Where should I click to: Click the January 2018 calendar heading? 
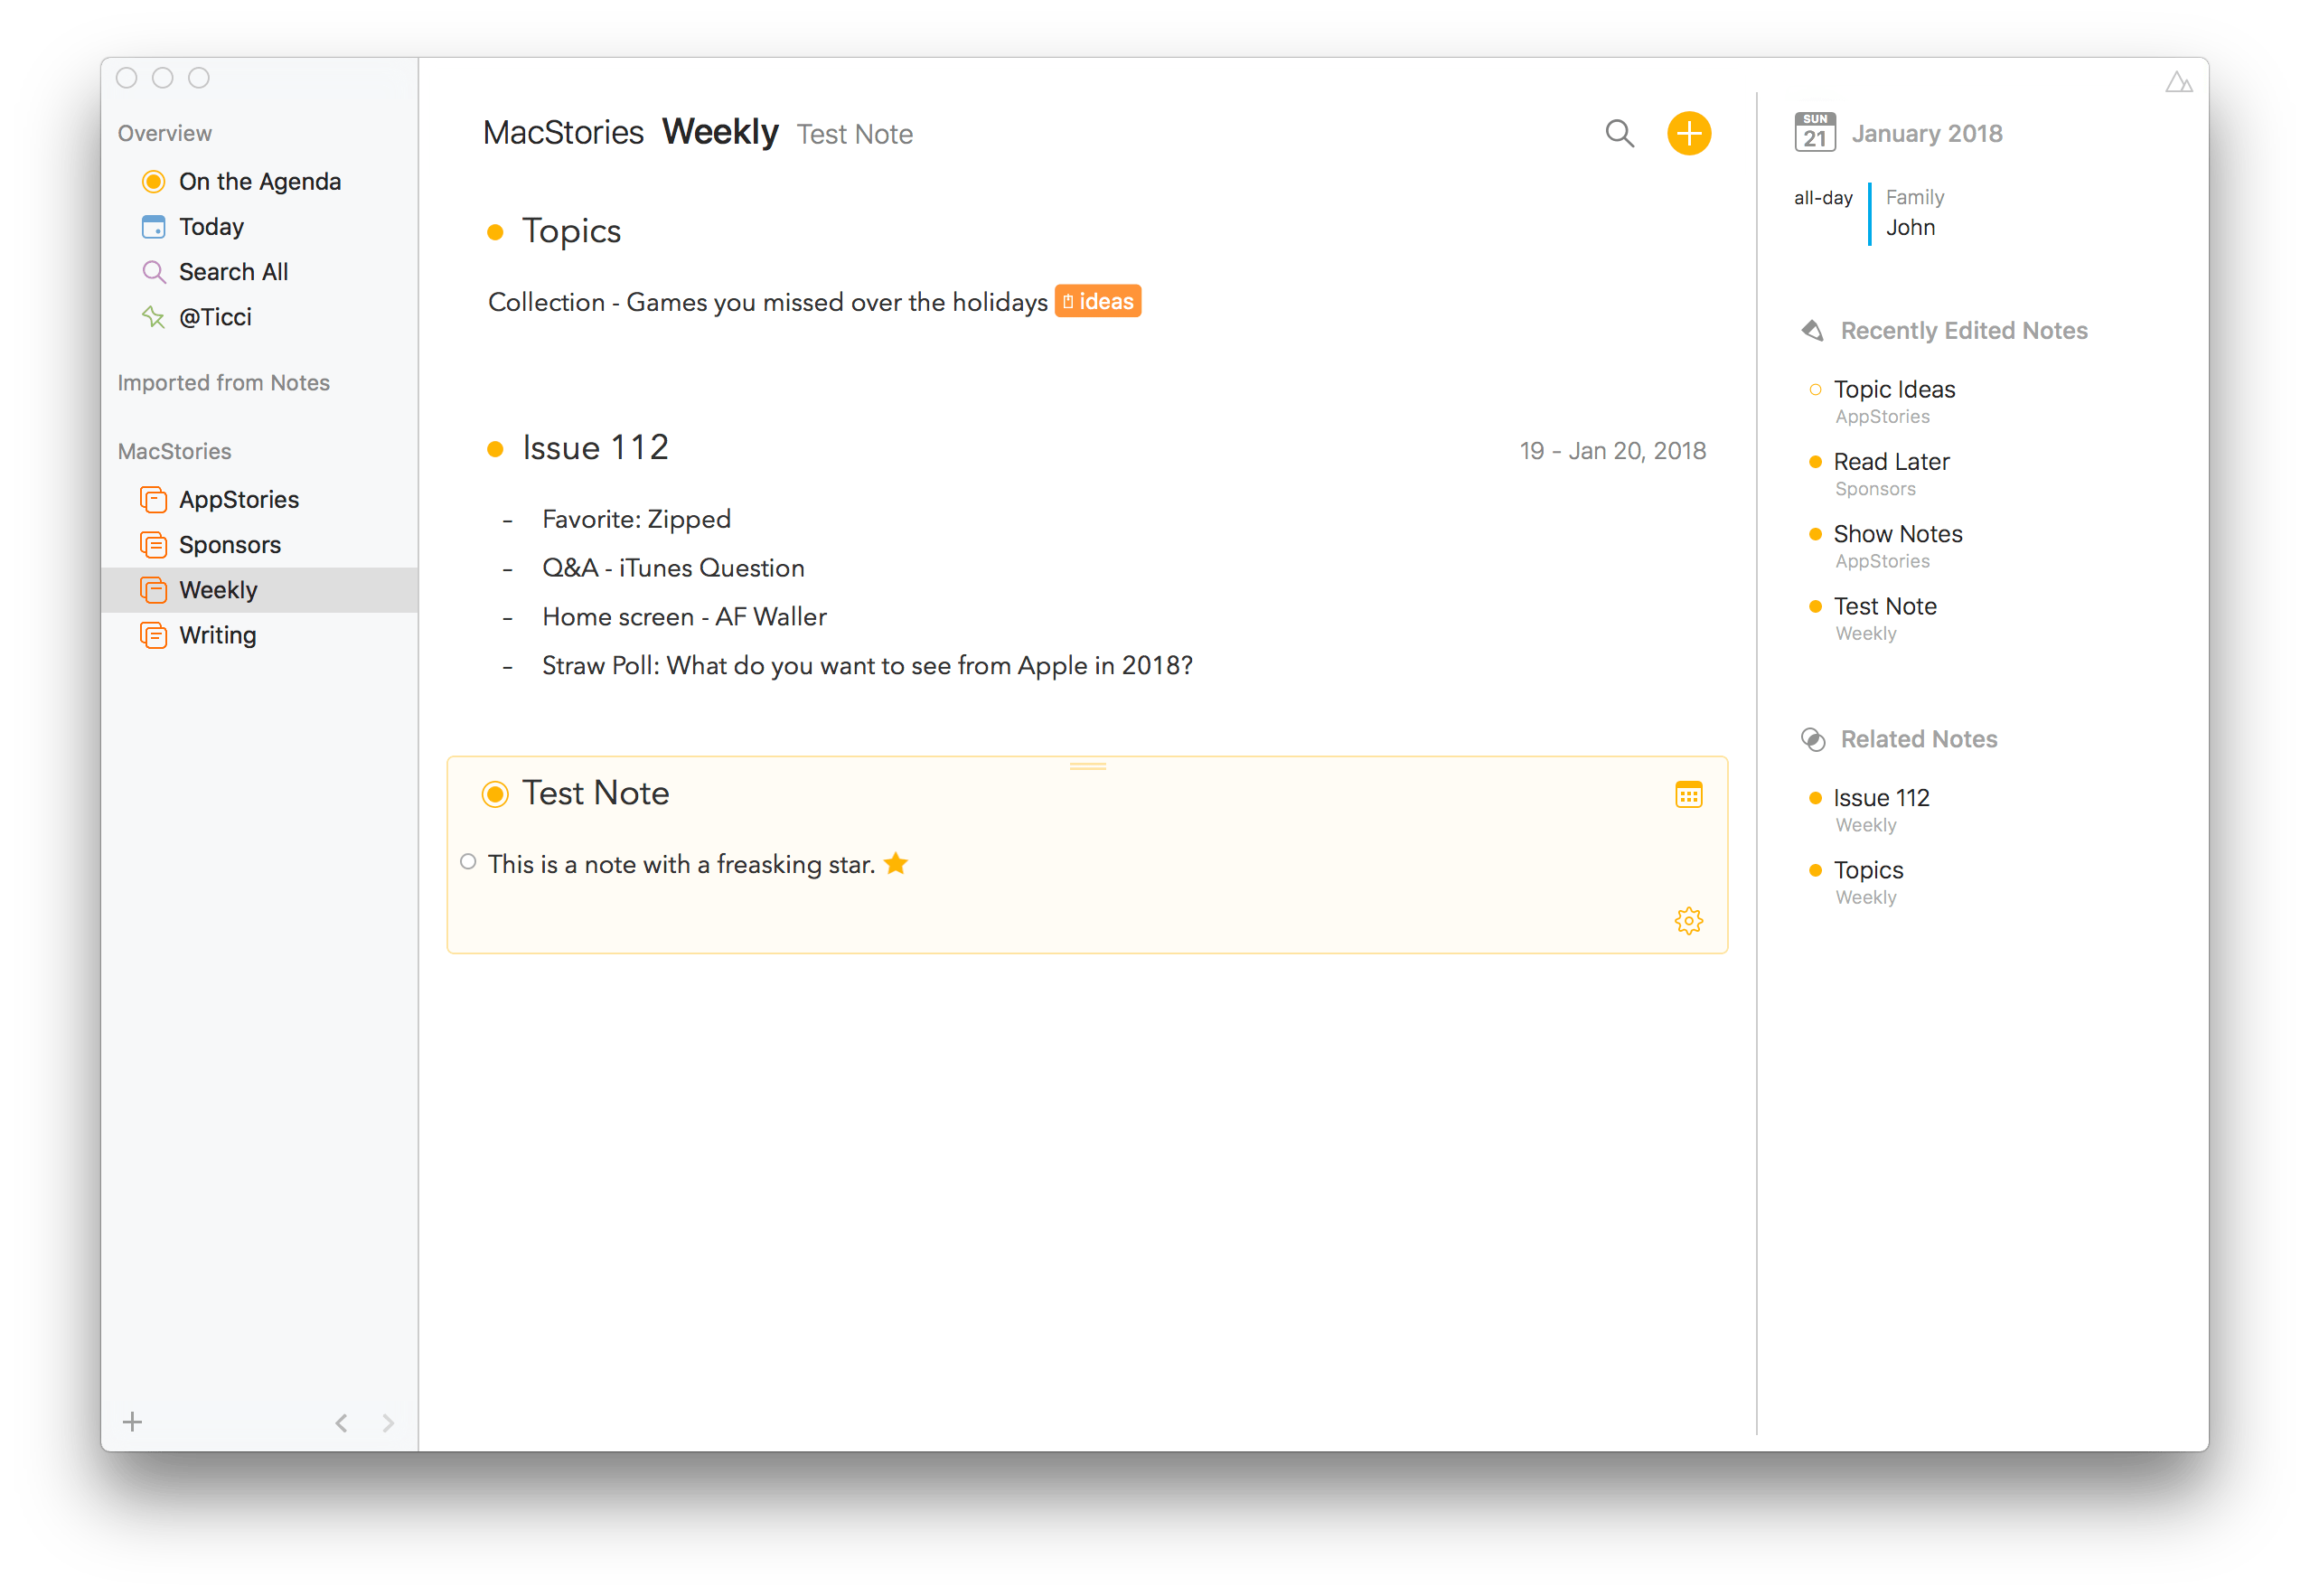pos(1926,133)
